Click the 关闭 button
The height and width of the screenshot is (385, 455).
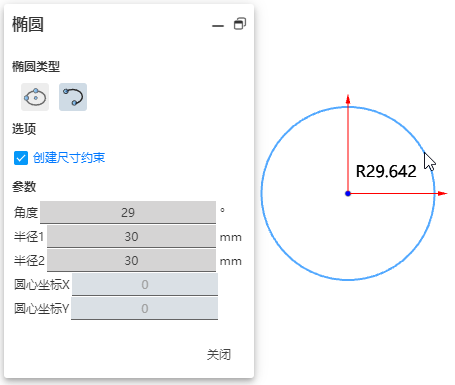pos(219,354)
